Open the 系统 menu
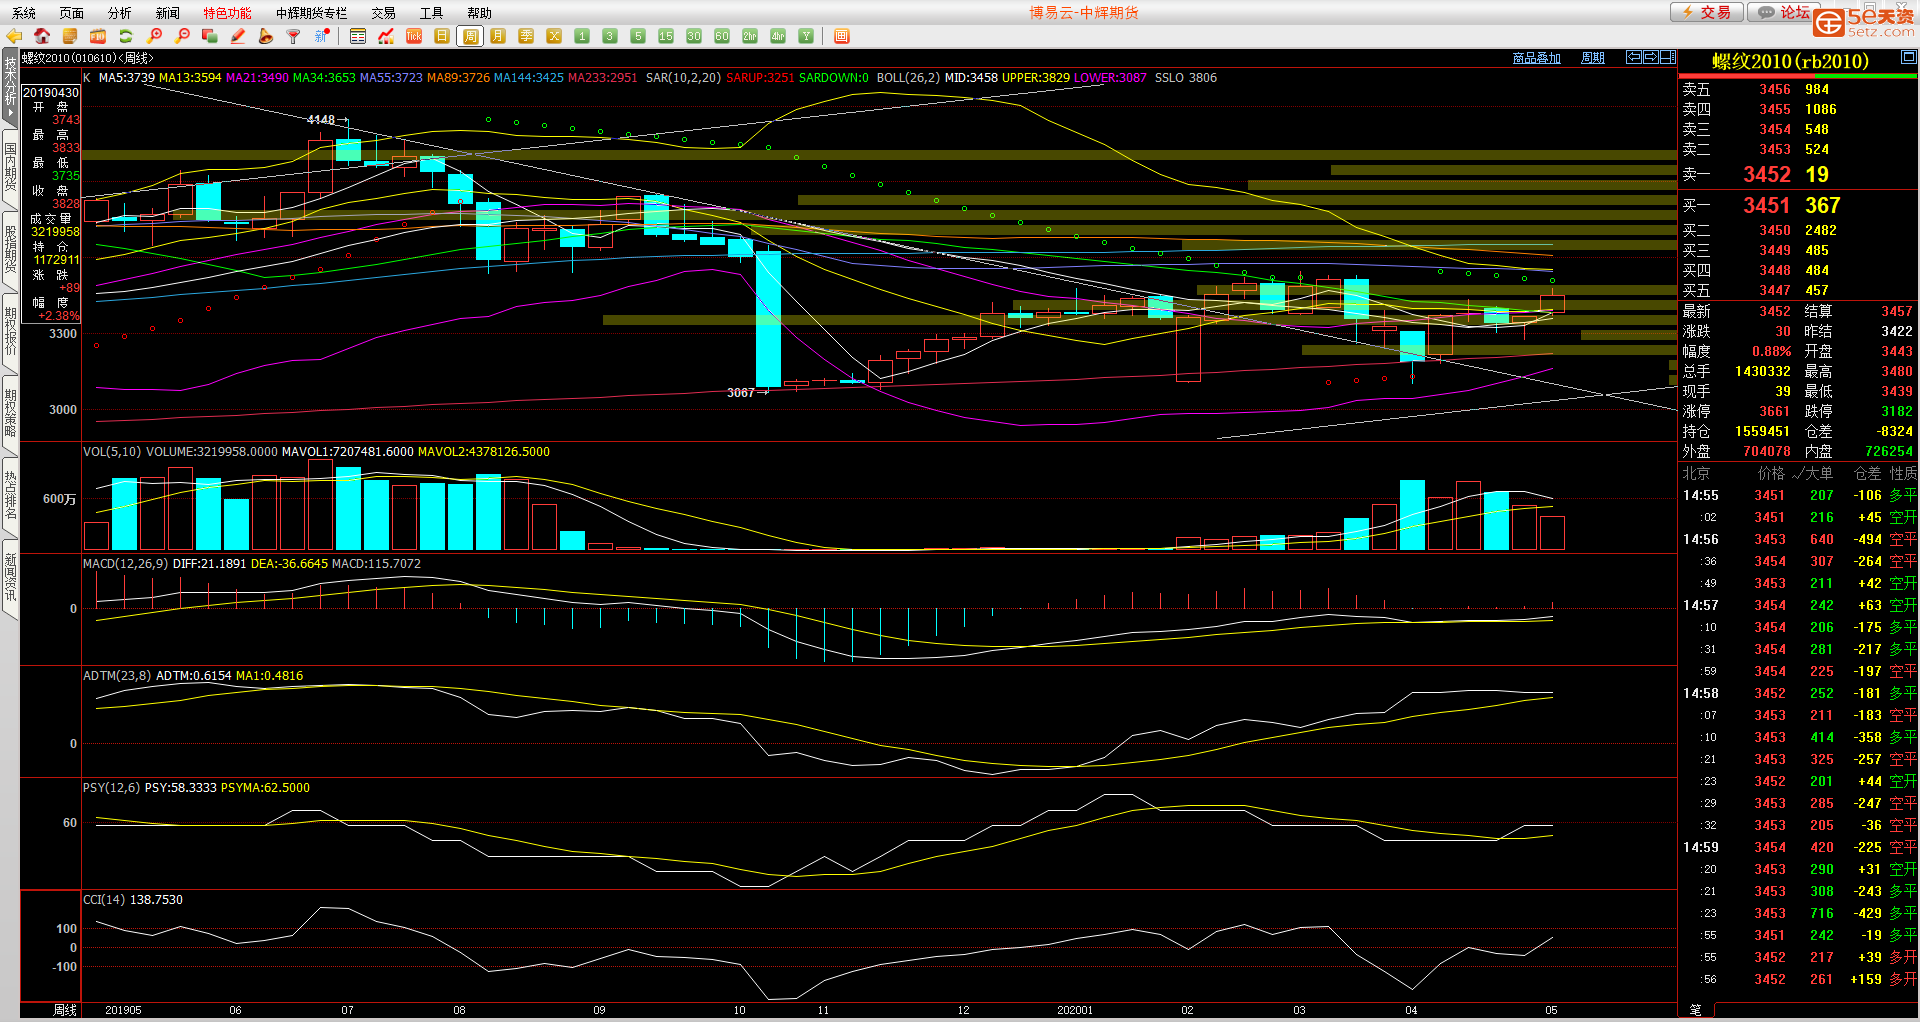This screenshot has height=1022, width=1920. tap(24, 13)
